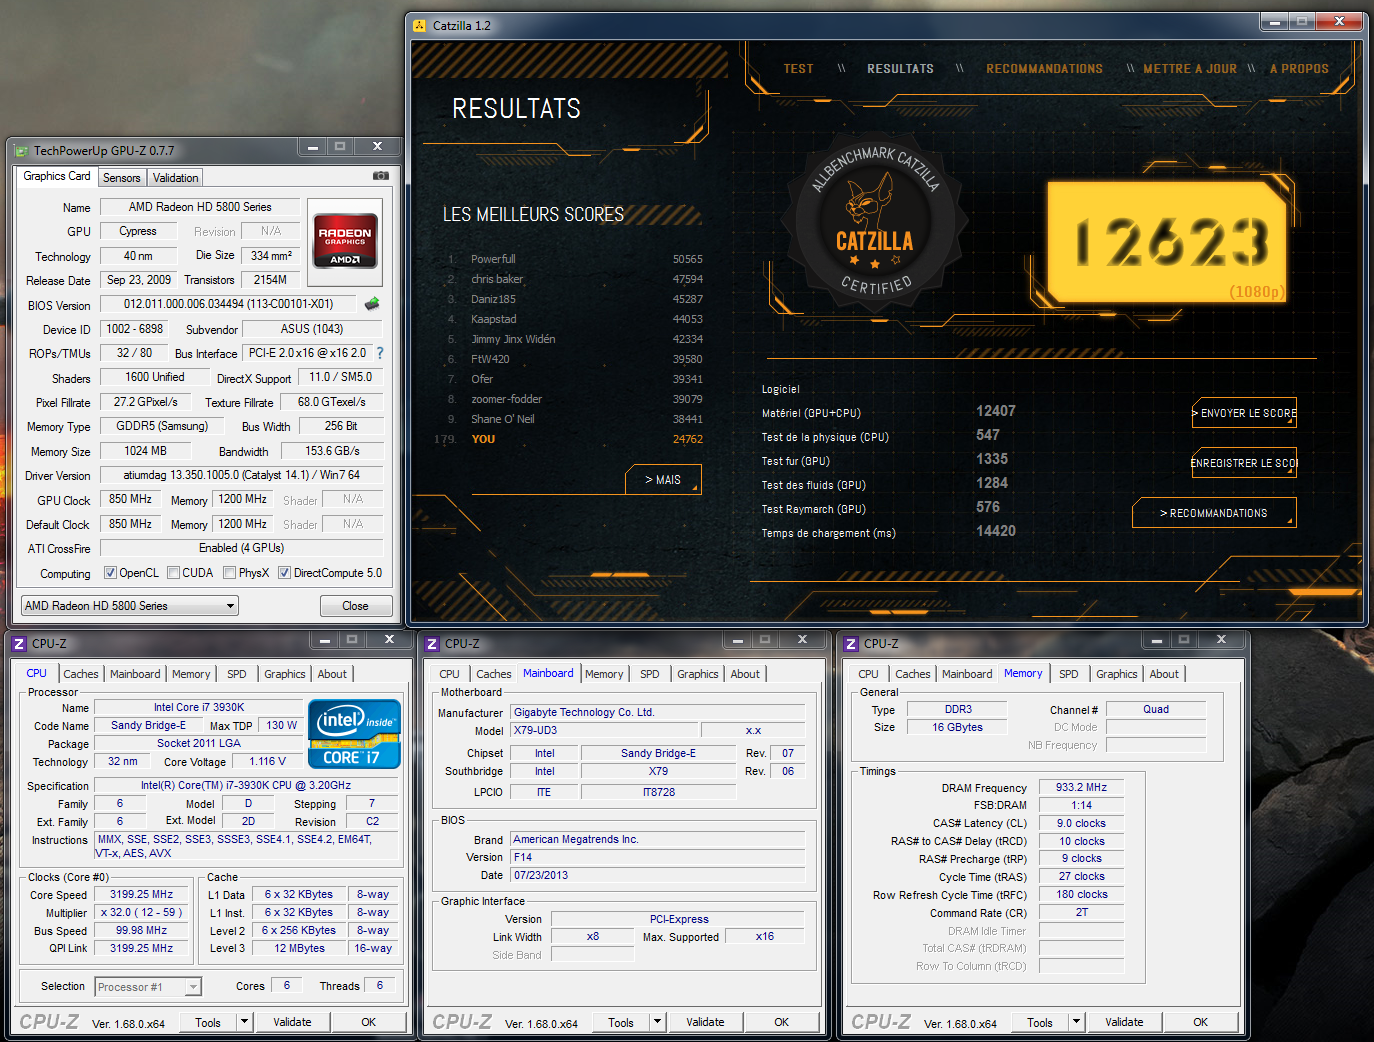
Task: Click the GPU-Z screenshot camera icon
Action: pyautogui.click(x=381, y=176)
